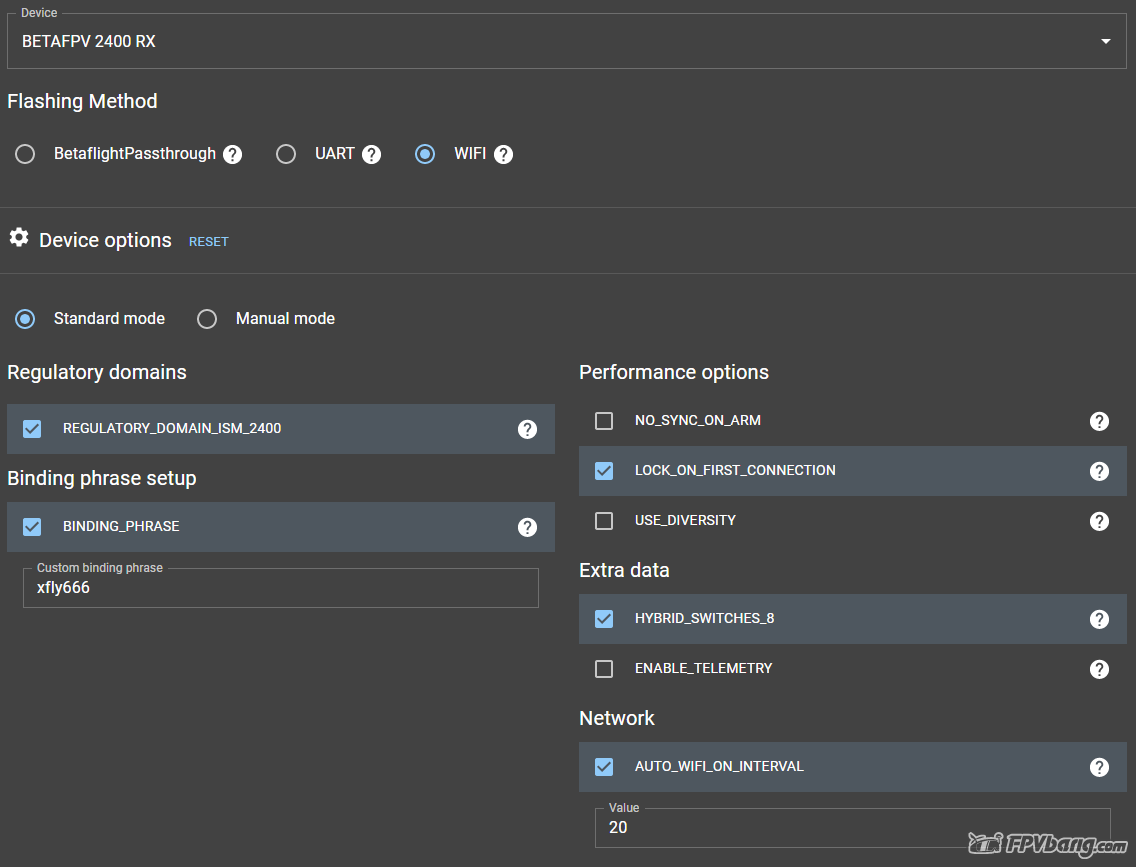Click the Device options gear icon
This screenshot has width=1136, height=867.
(19, 238)
